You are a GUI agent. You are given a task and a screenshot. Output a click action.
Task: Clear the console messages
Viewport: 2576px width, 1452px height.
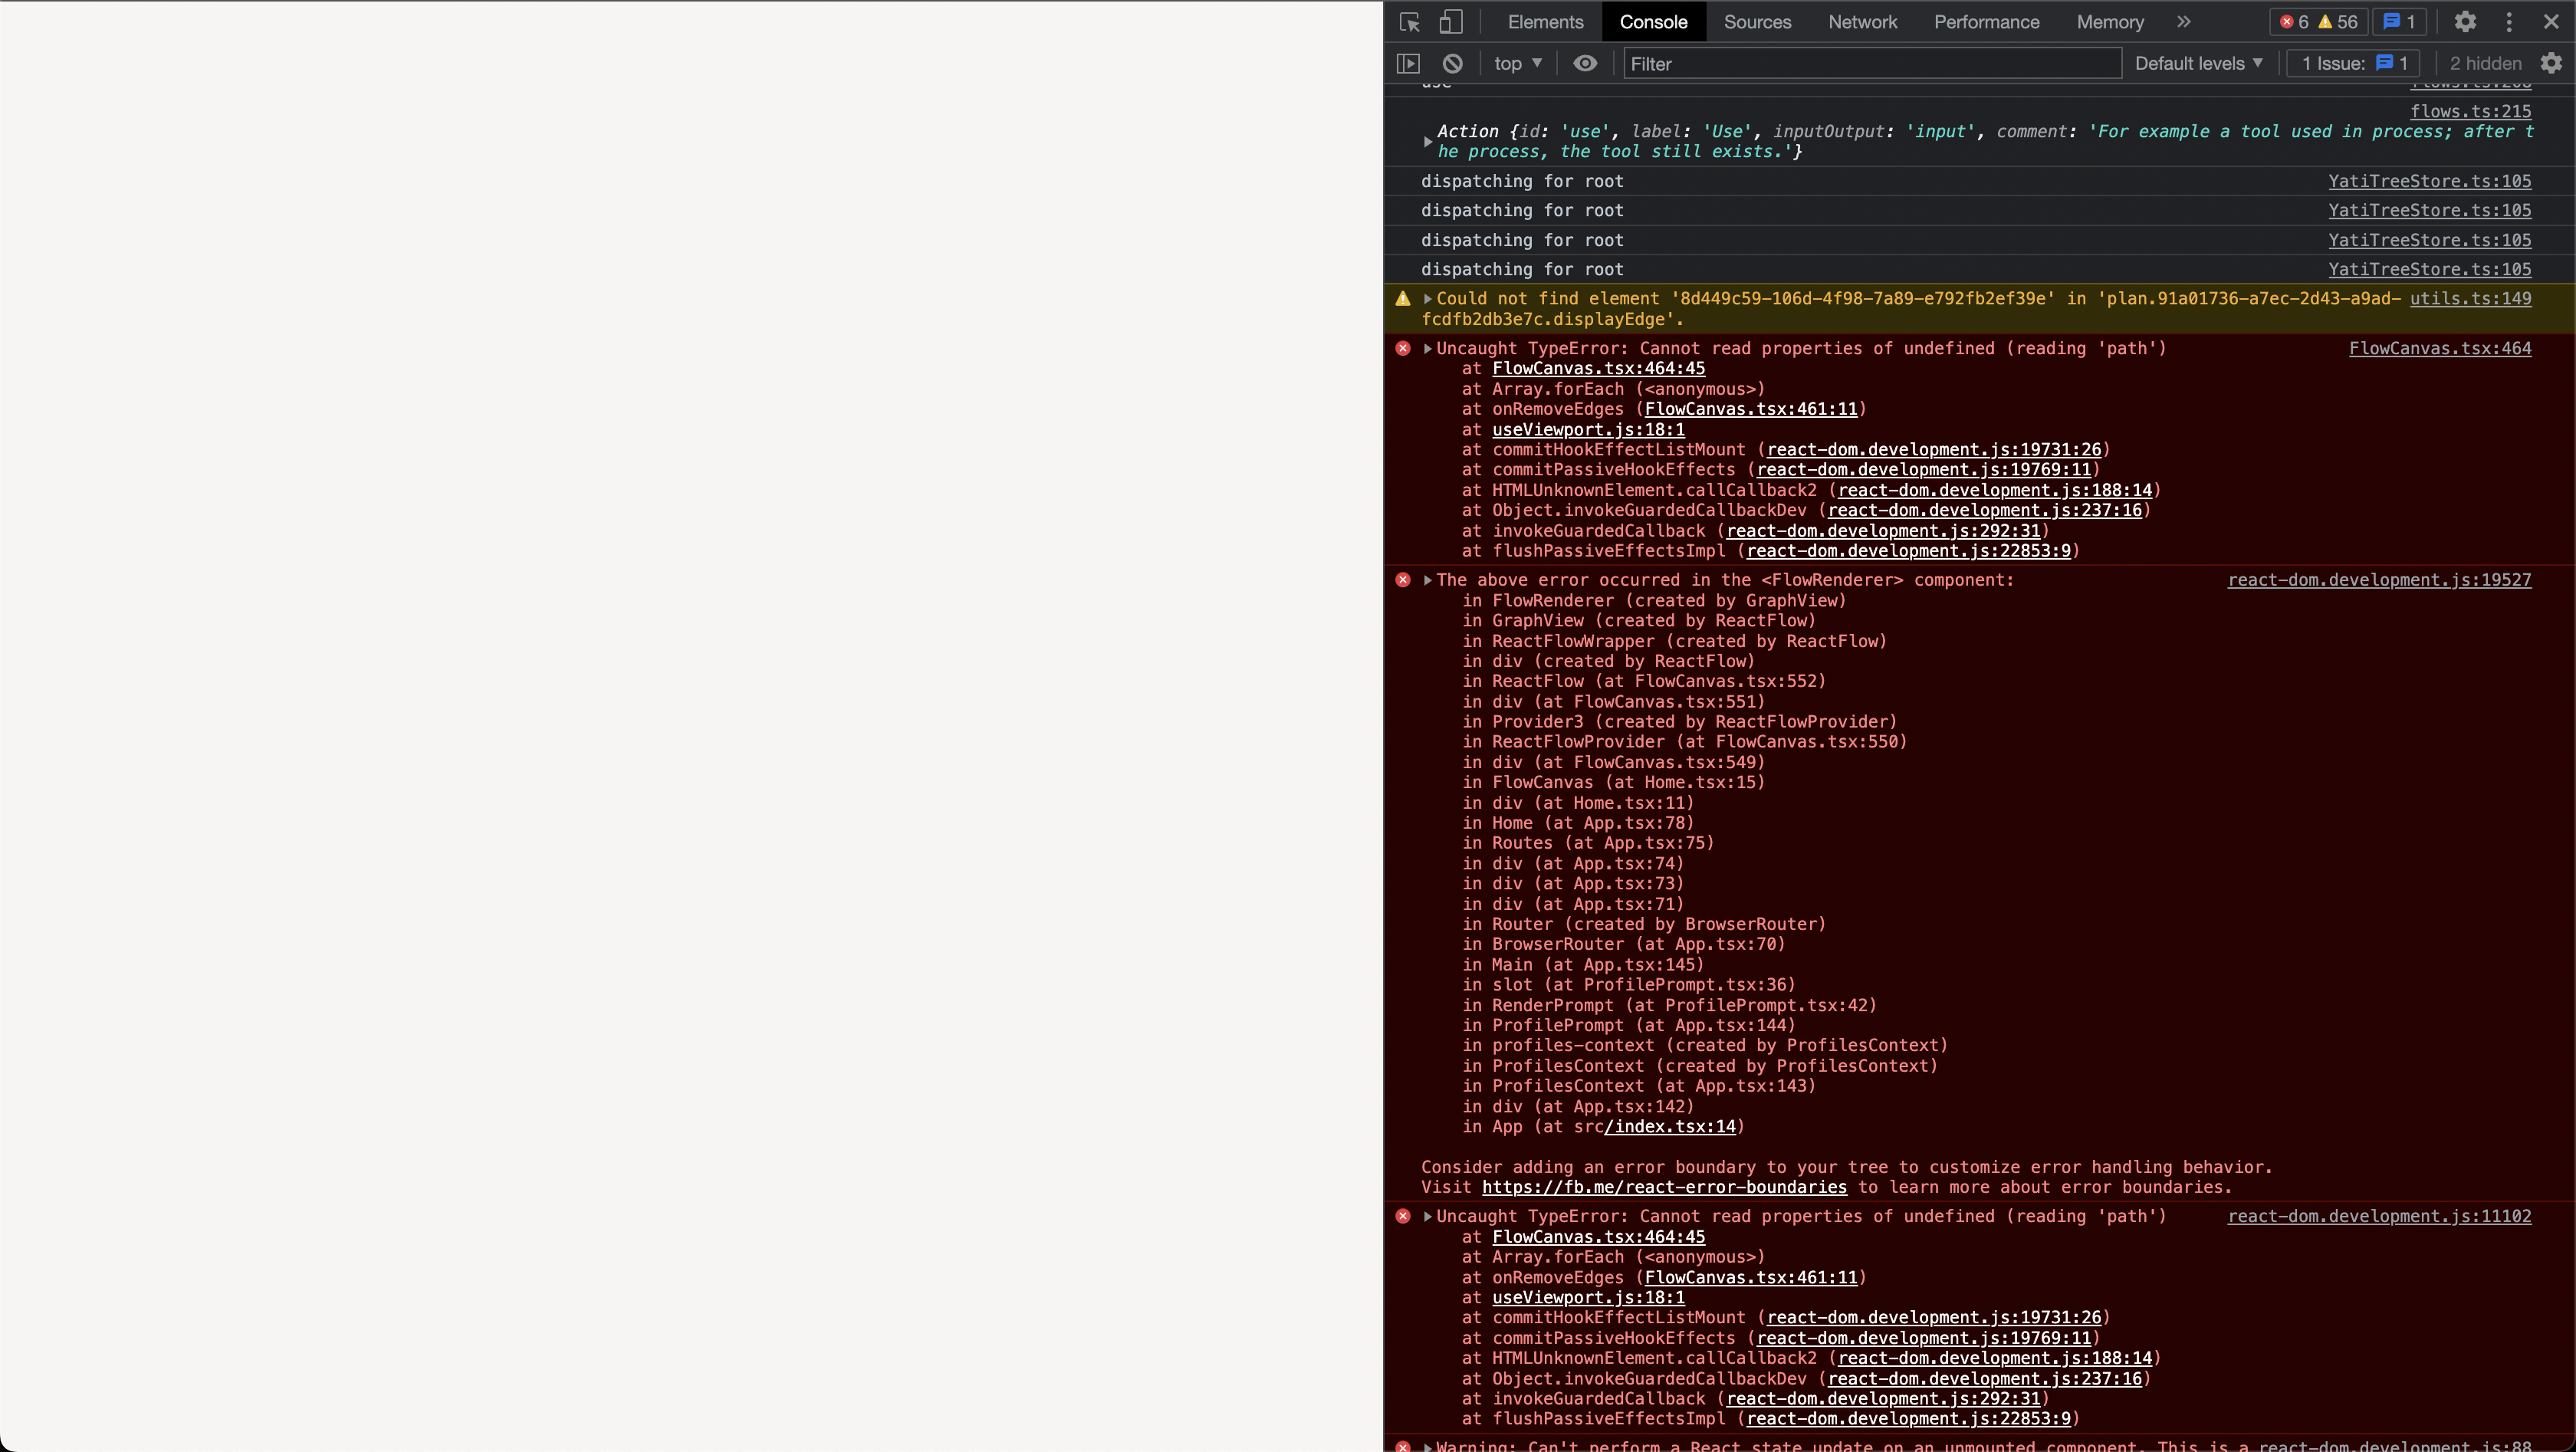point(1451,63)
